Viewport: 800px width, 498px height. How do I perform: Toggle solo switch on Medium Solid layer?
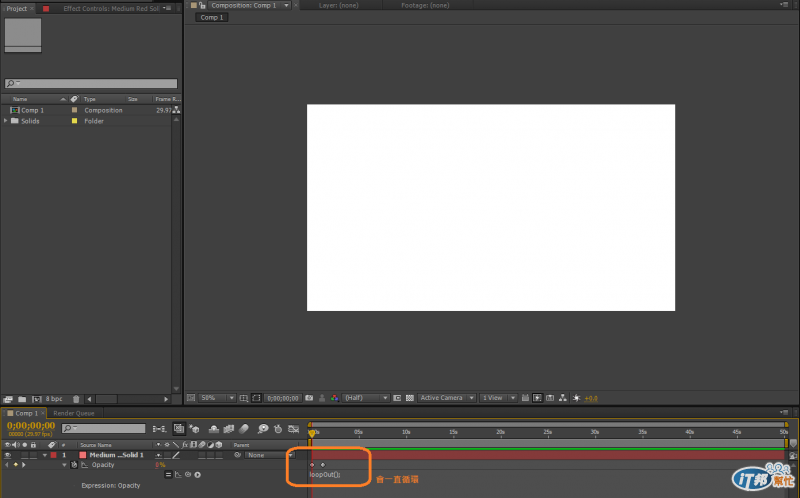pos(24,455)
